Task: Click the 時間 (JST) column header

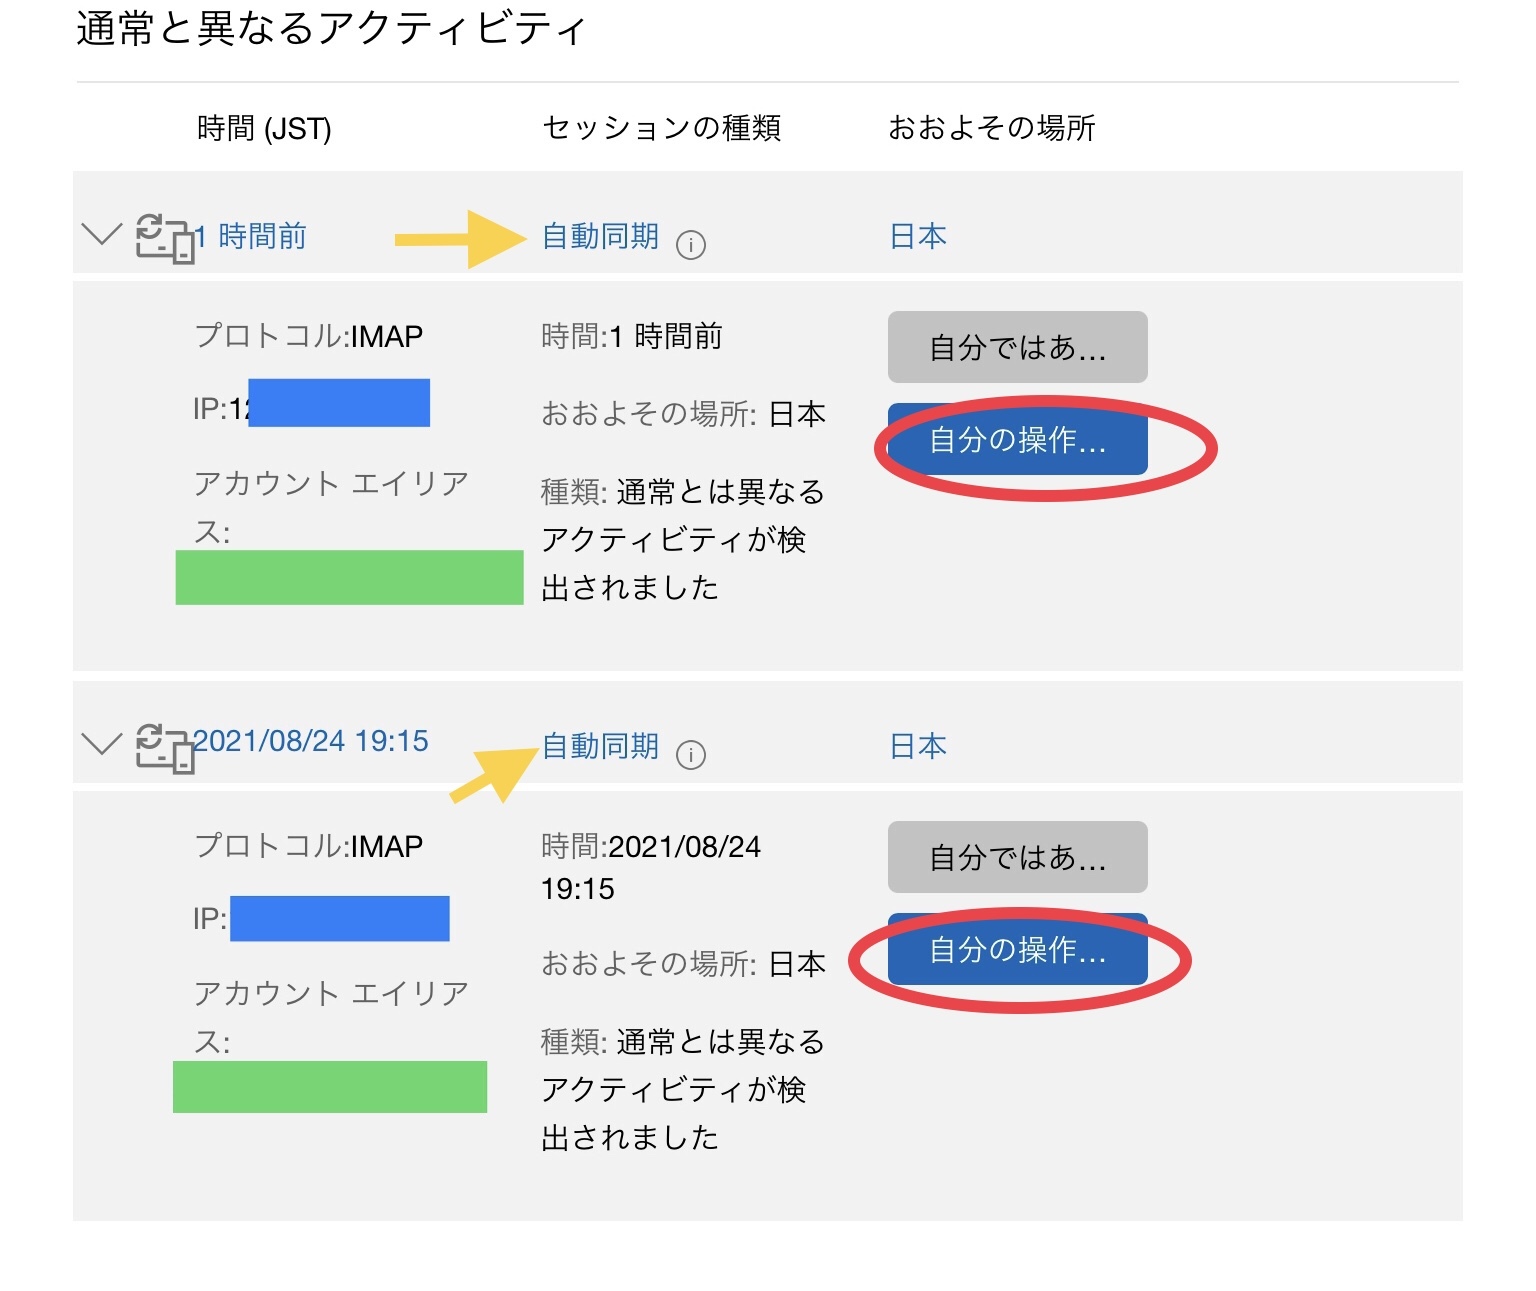Action: click(264, 129)
